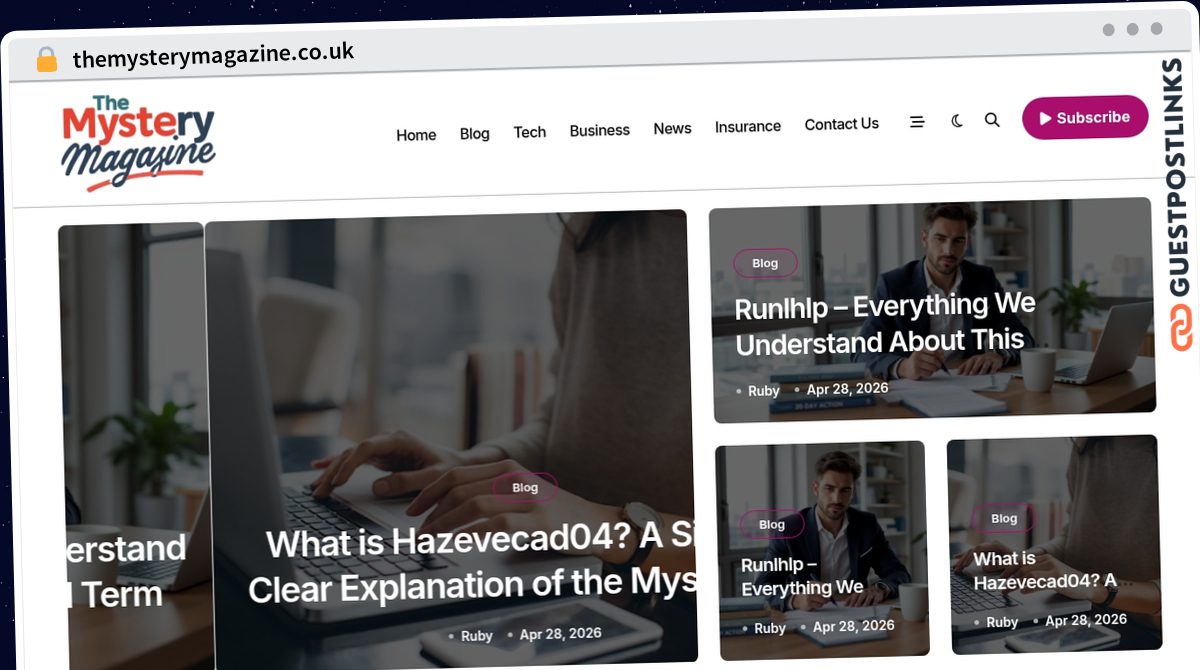Open the Insurance menu item

(x=748, y=126)
